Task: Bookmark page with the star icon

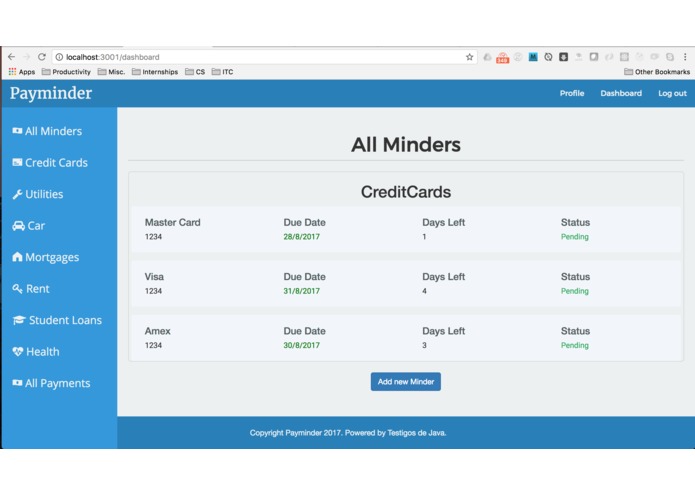Action: pos(469,57)
